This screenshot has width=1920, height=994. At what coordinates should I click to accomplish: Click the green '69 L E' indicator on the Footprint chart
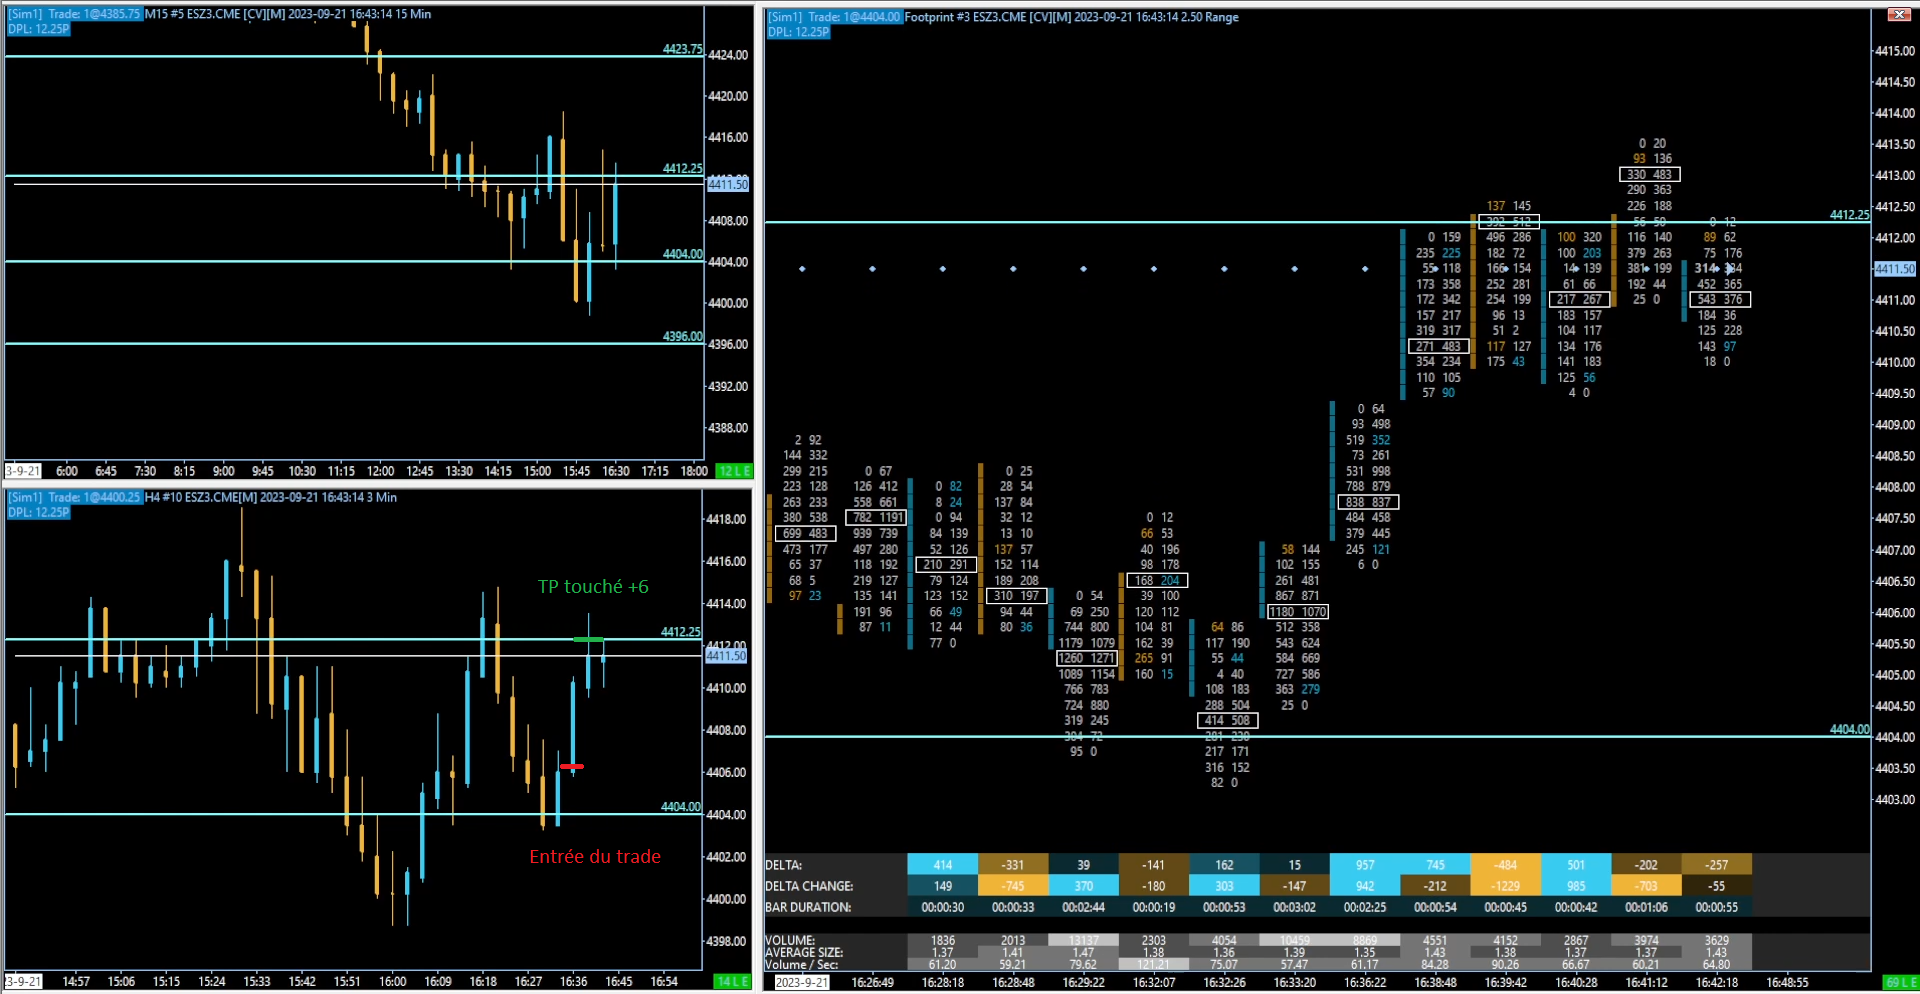click(1899, 982)
